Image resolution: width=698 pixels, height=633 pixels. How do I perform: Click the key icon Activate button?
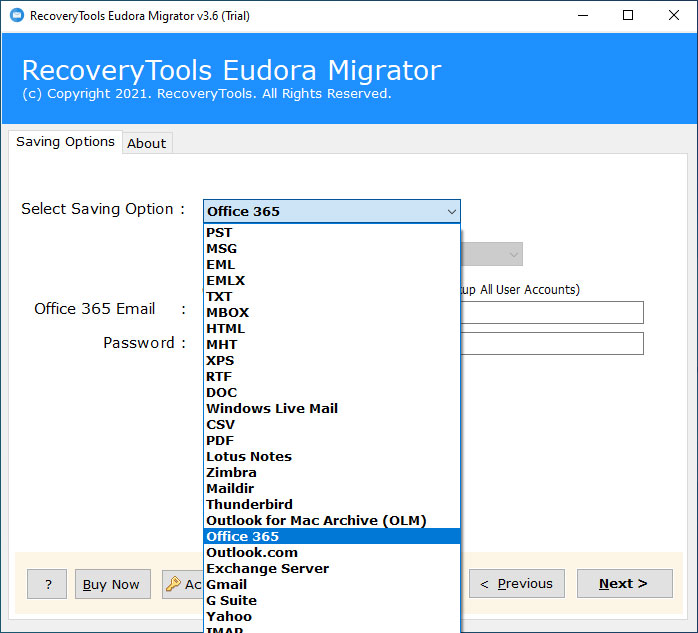pyautogui.click(x=183, y=584)
